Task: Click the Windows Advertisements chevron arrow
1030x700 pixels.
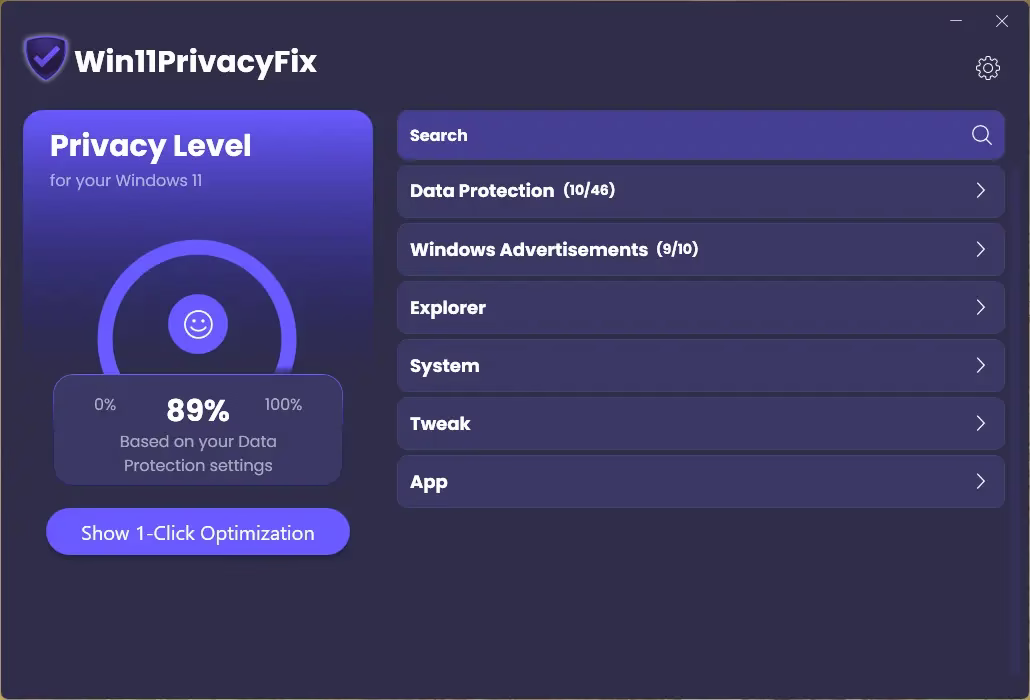Action: point(981,249)
